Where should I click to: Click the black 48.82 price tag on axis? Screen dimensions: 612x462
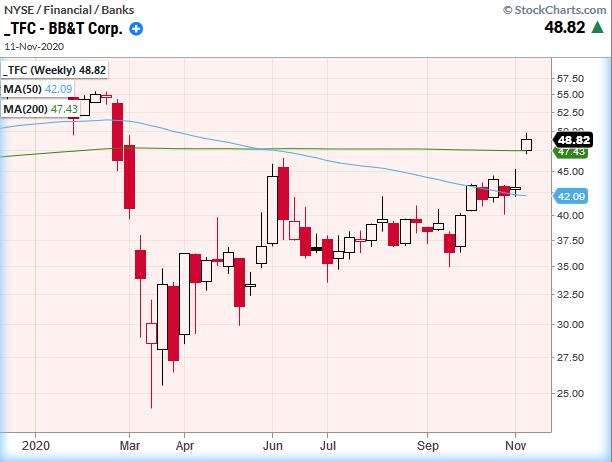click(x=570, y=140)
